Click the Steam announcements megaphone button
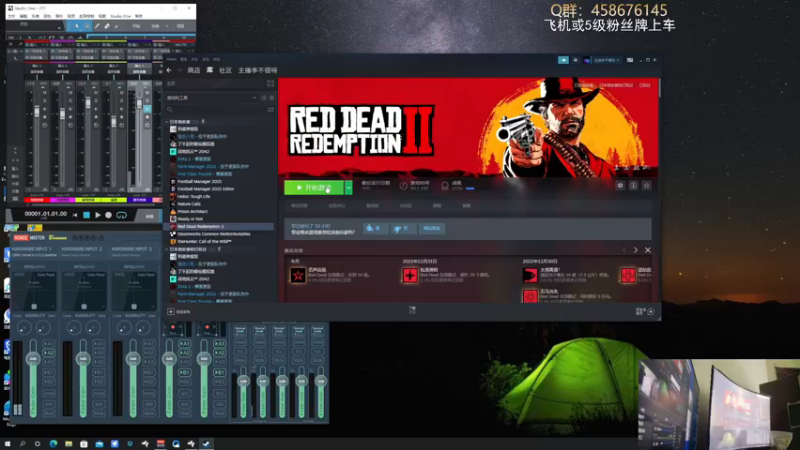 [x=563, y=60]
